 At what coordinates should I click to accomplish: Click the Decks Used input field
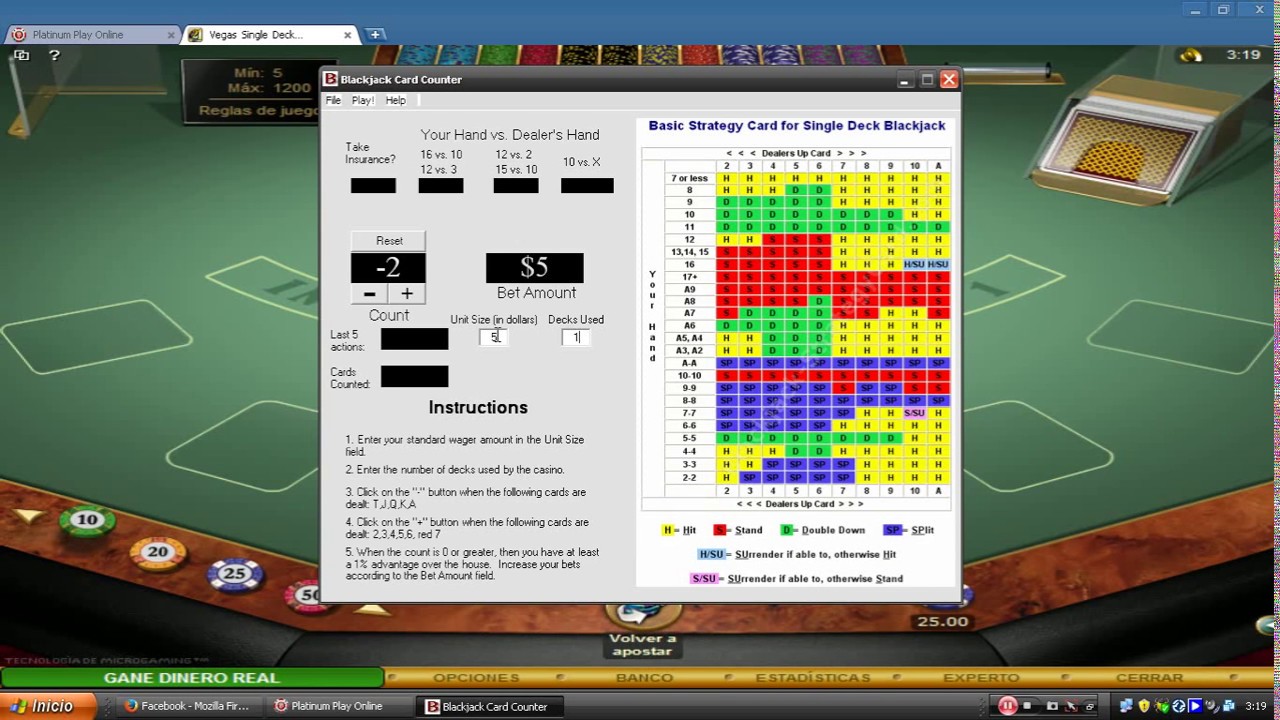[x=576, y=337]
